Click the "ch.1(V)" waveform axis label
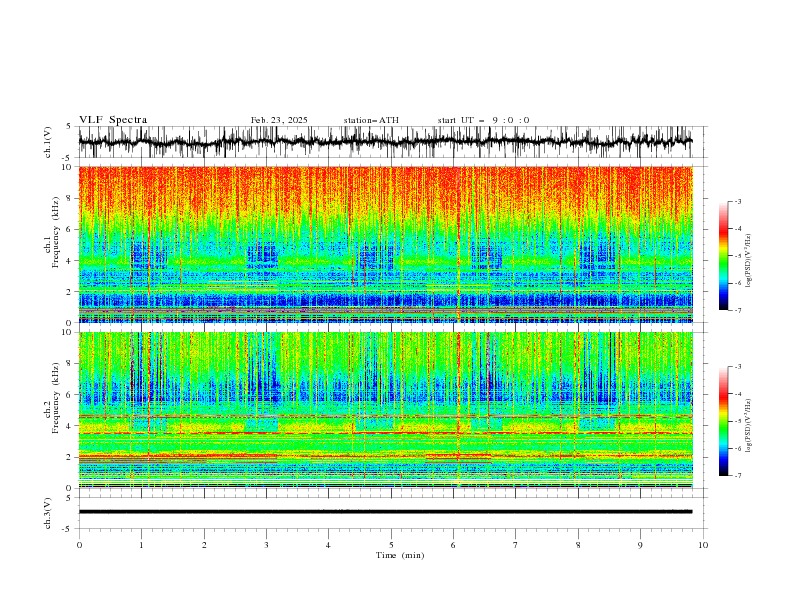The height and width of the screenshot is (612, 792). pos(48,142)
